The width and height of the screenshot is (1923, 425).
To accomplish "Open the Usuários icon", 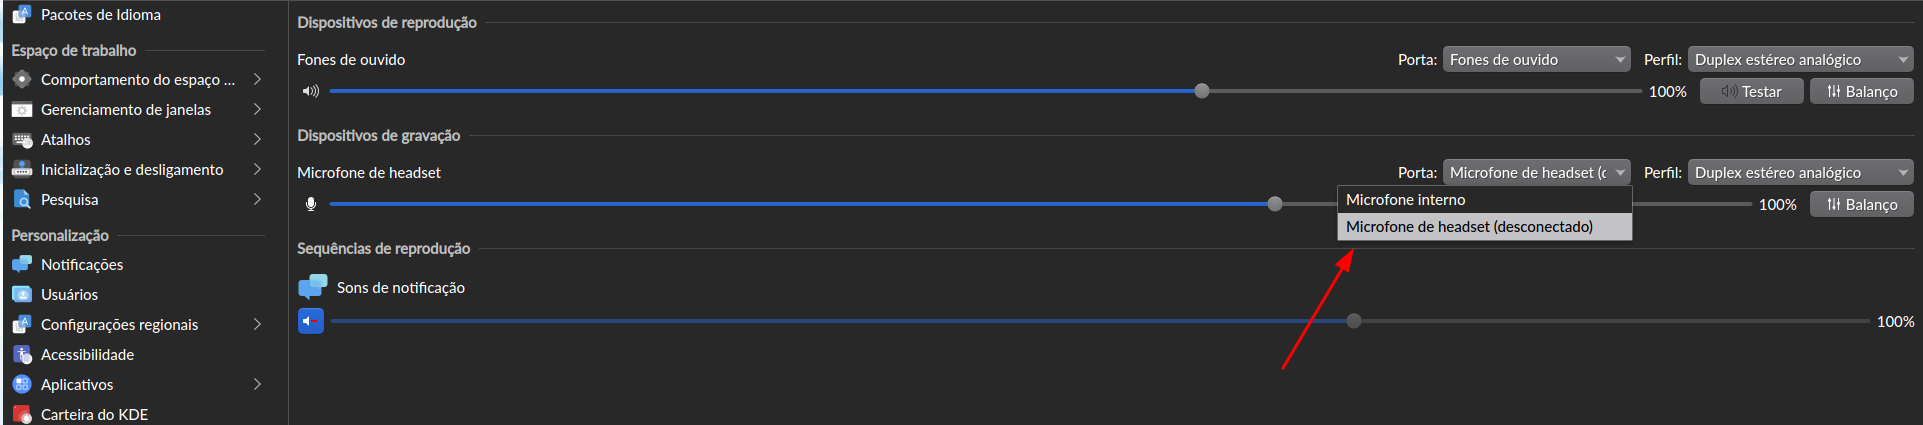I will pos(22,295).
